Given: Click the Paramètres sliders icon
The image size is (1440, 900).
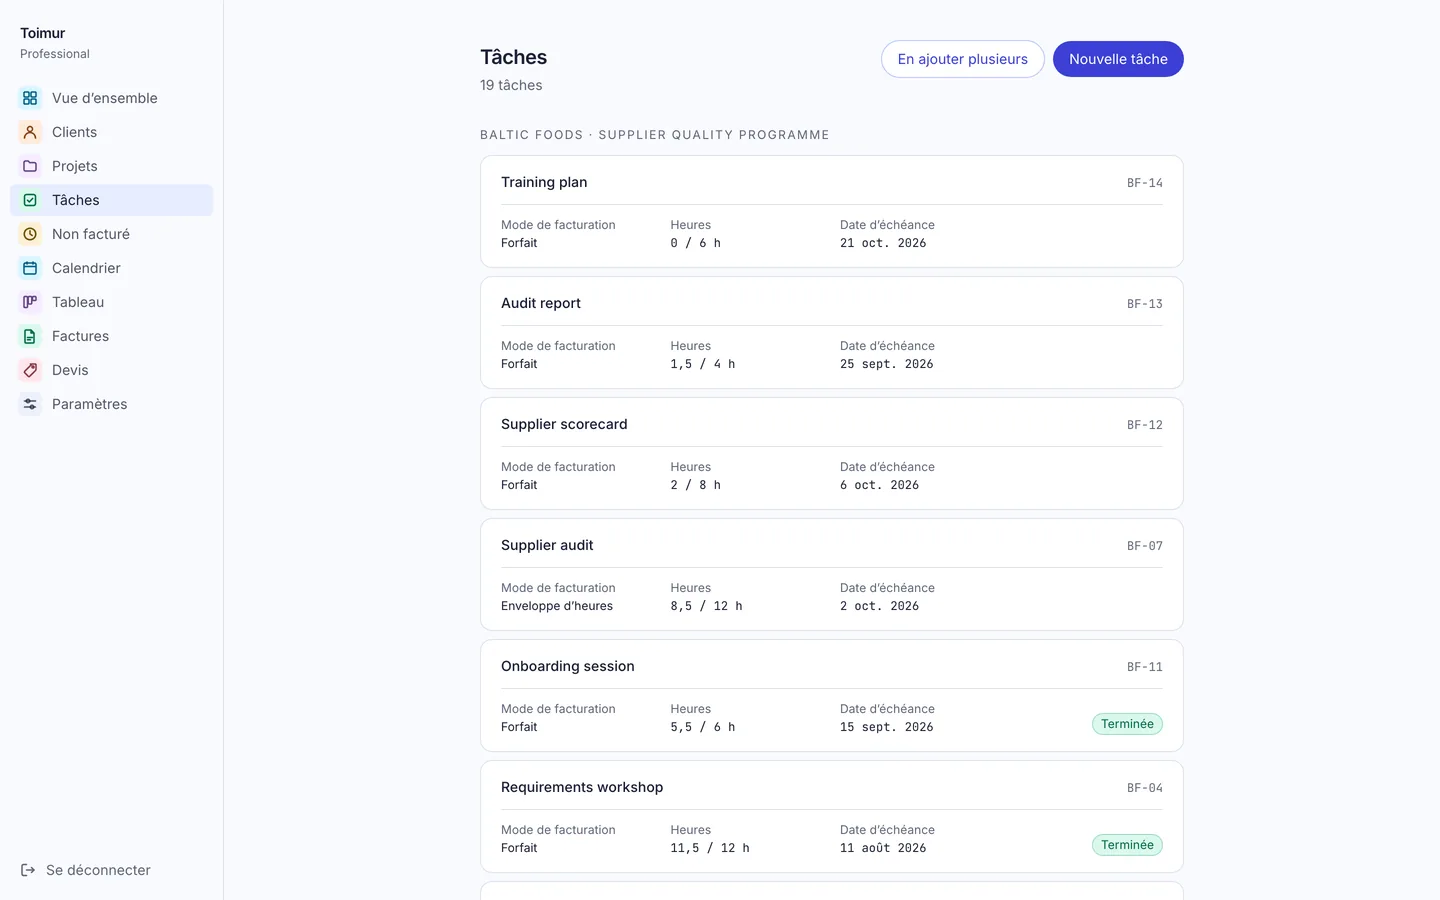Looking at the screenshot, I should [30, 404].
